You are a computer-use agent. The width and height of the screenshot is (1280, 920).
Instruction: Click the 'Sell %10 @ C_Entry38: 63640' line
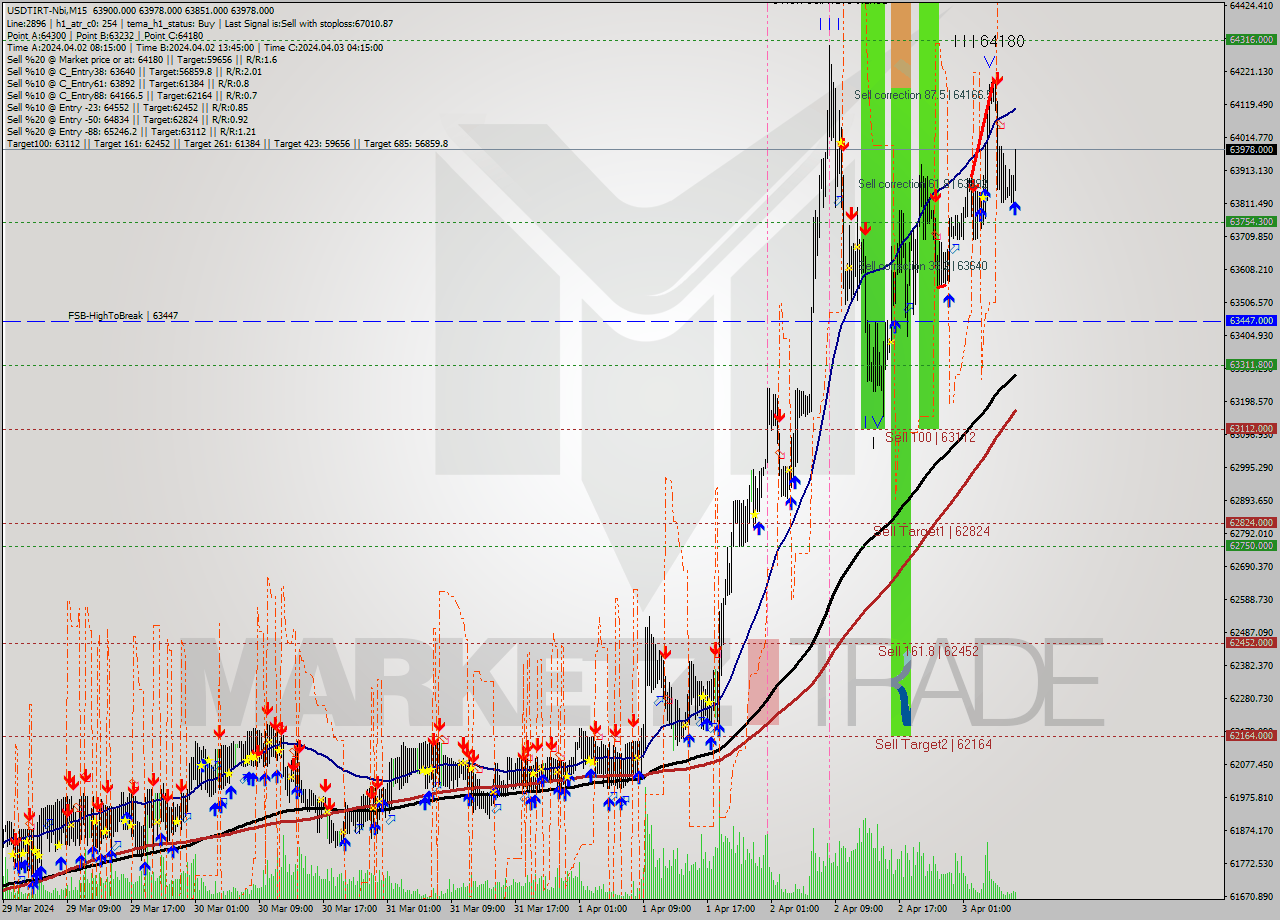tap(134, 71)
